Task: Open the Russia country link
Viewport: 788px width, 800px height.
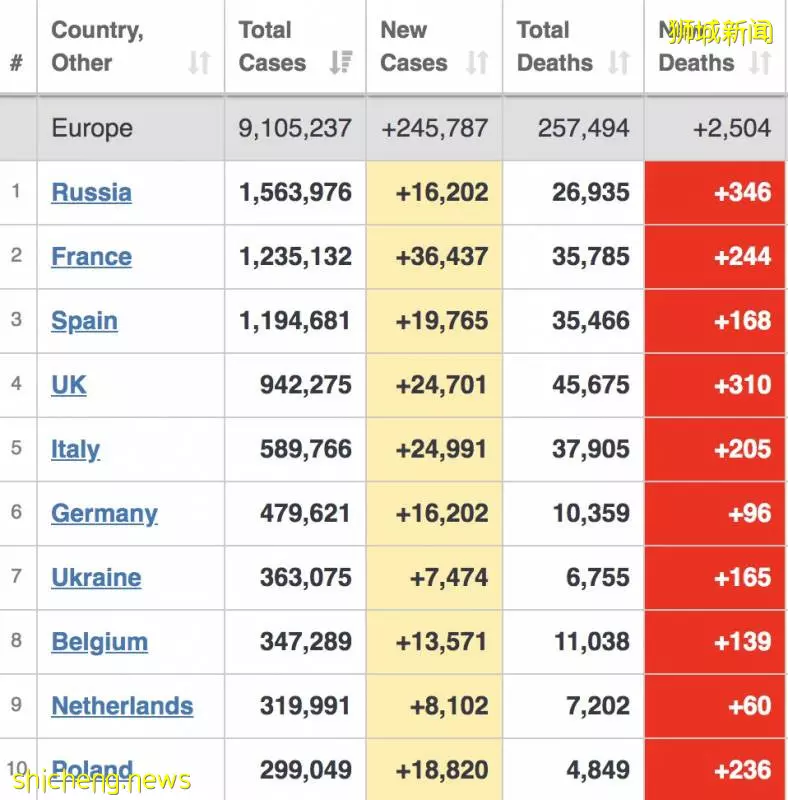Action: 91,193
